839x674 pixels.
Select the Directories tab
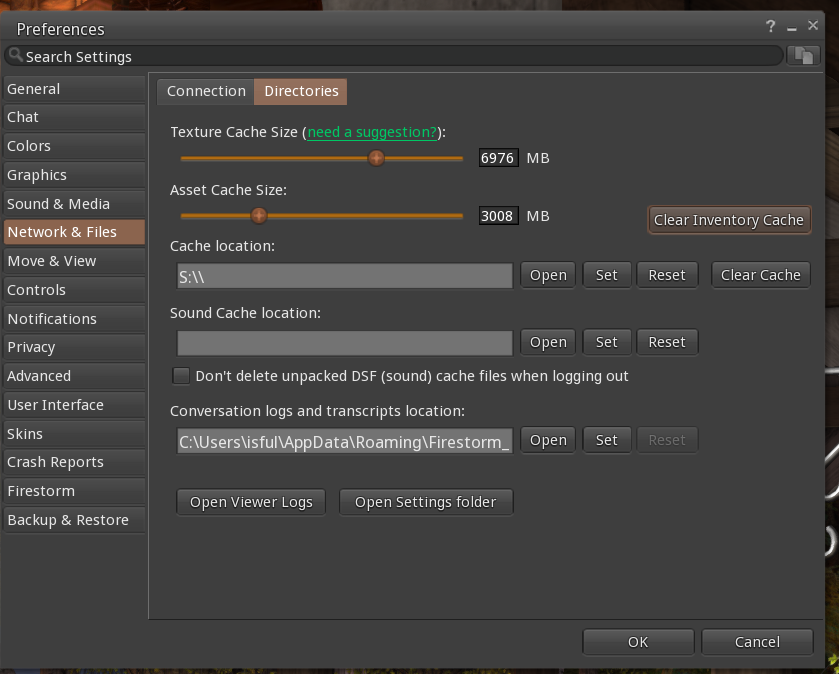click(x=301, y=91)
